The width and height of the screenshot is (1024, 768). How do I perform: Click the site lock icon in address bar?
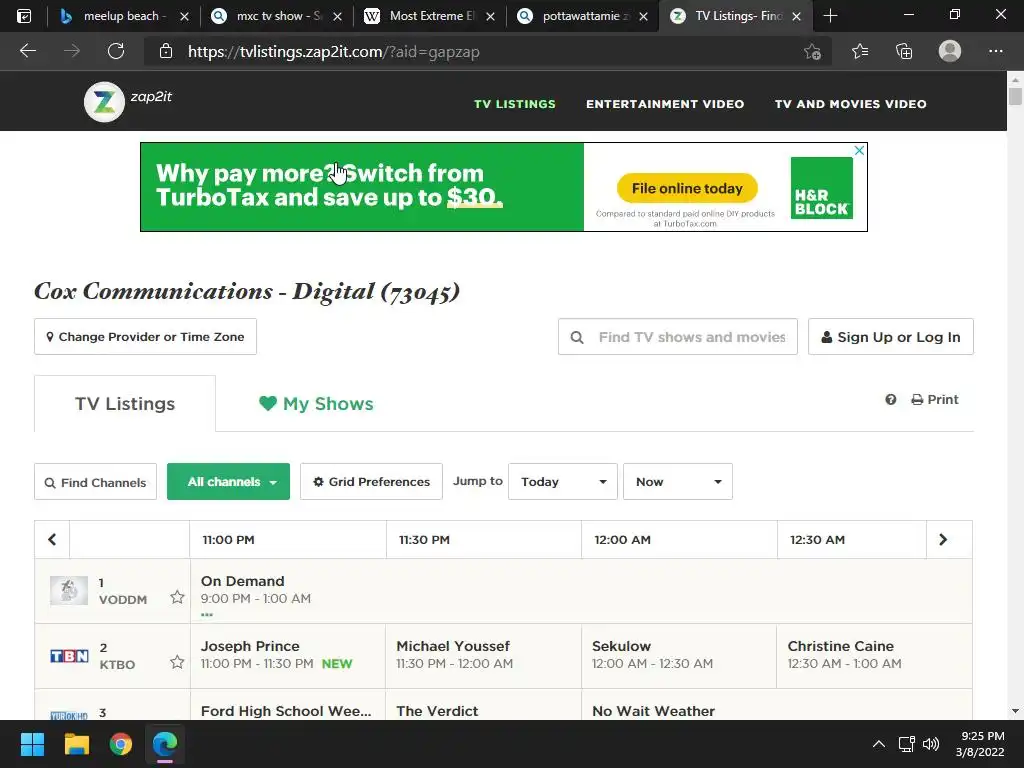tap(166, 51)
